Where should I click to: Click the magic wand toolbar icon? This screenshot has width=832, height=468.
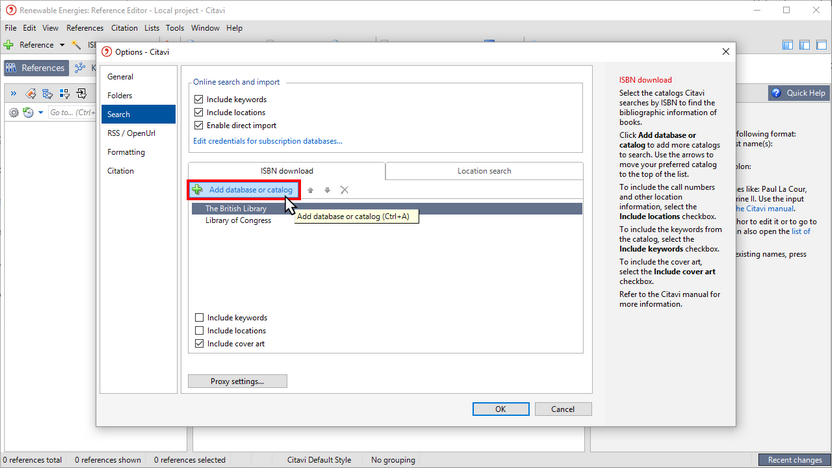[x=76, y=45]
